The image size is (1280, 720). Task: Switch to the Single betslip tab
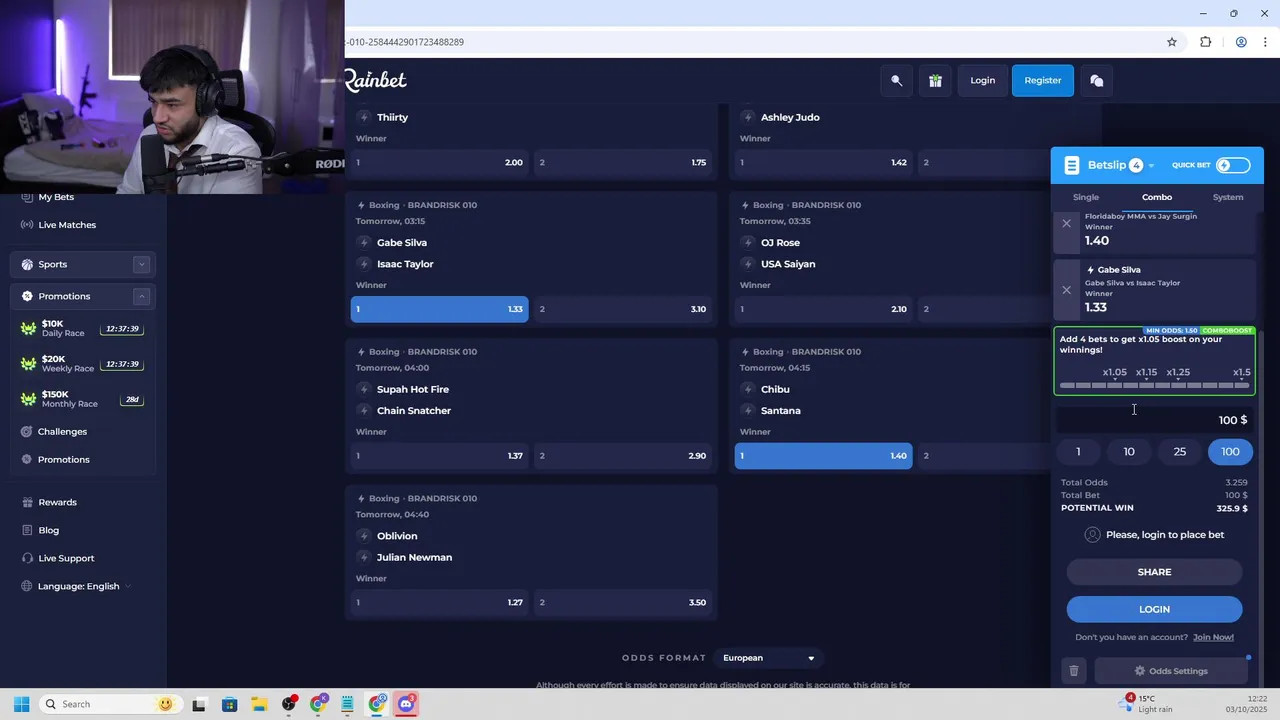(x=1086, y=197)
